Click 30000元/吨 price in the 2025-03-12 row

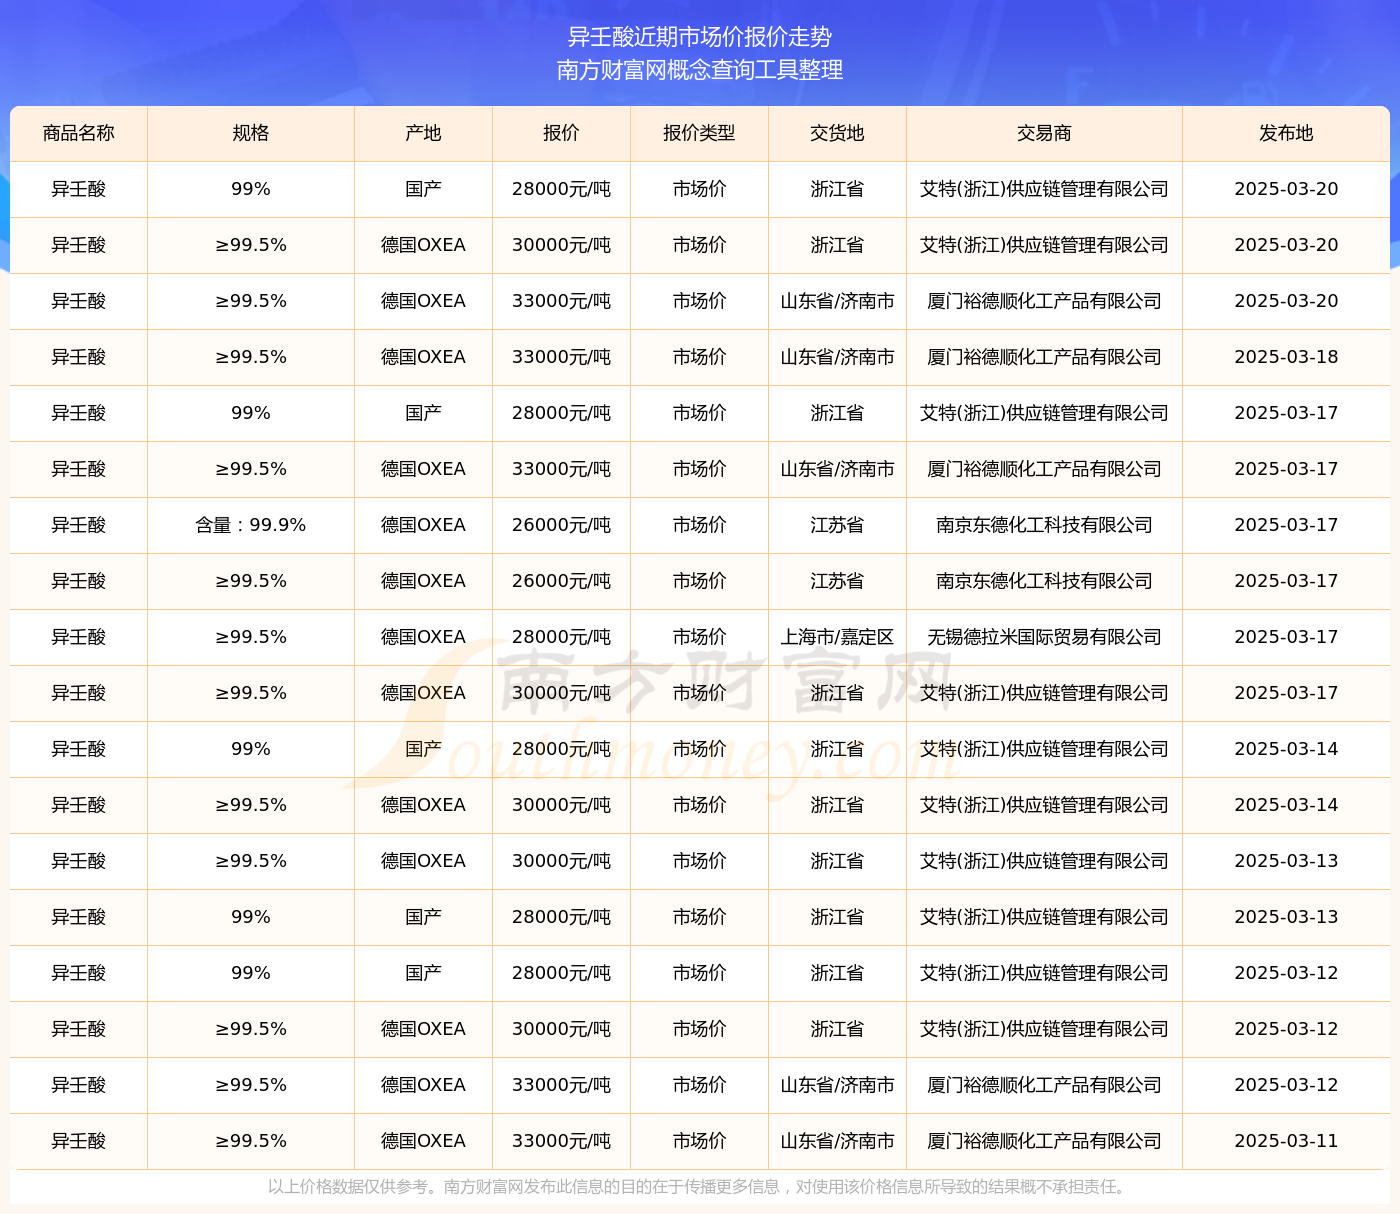(561, 1029)
